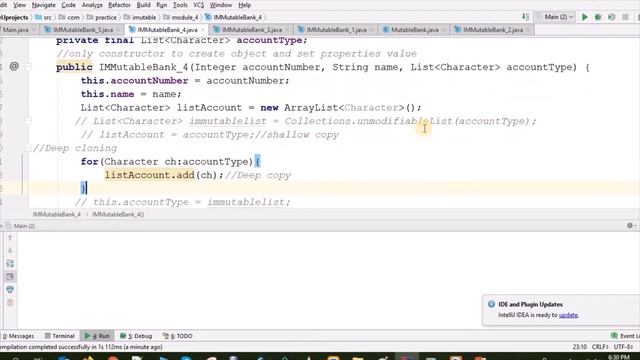Open the Window menu

tap(220, 5)
